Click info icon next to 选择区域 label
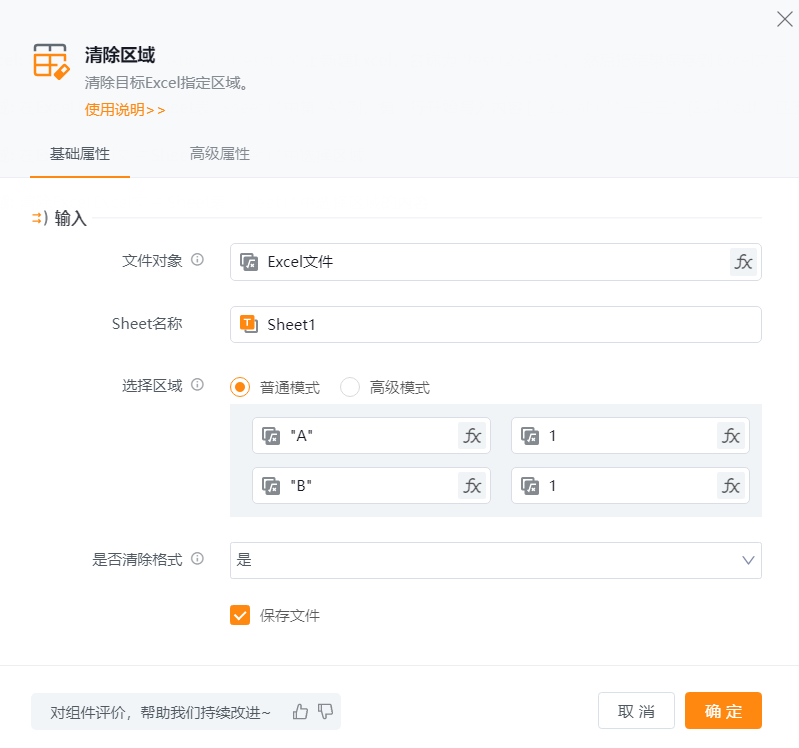 (x=197, y=385)
